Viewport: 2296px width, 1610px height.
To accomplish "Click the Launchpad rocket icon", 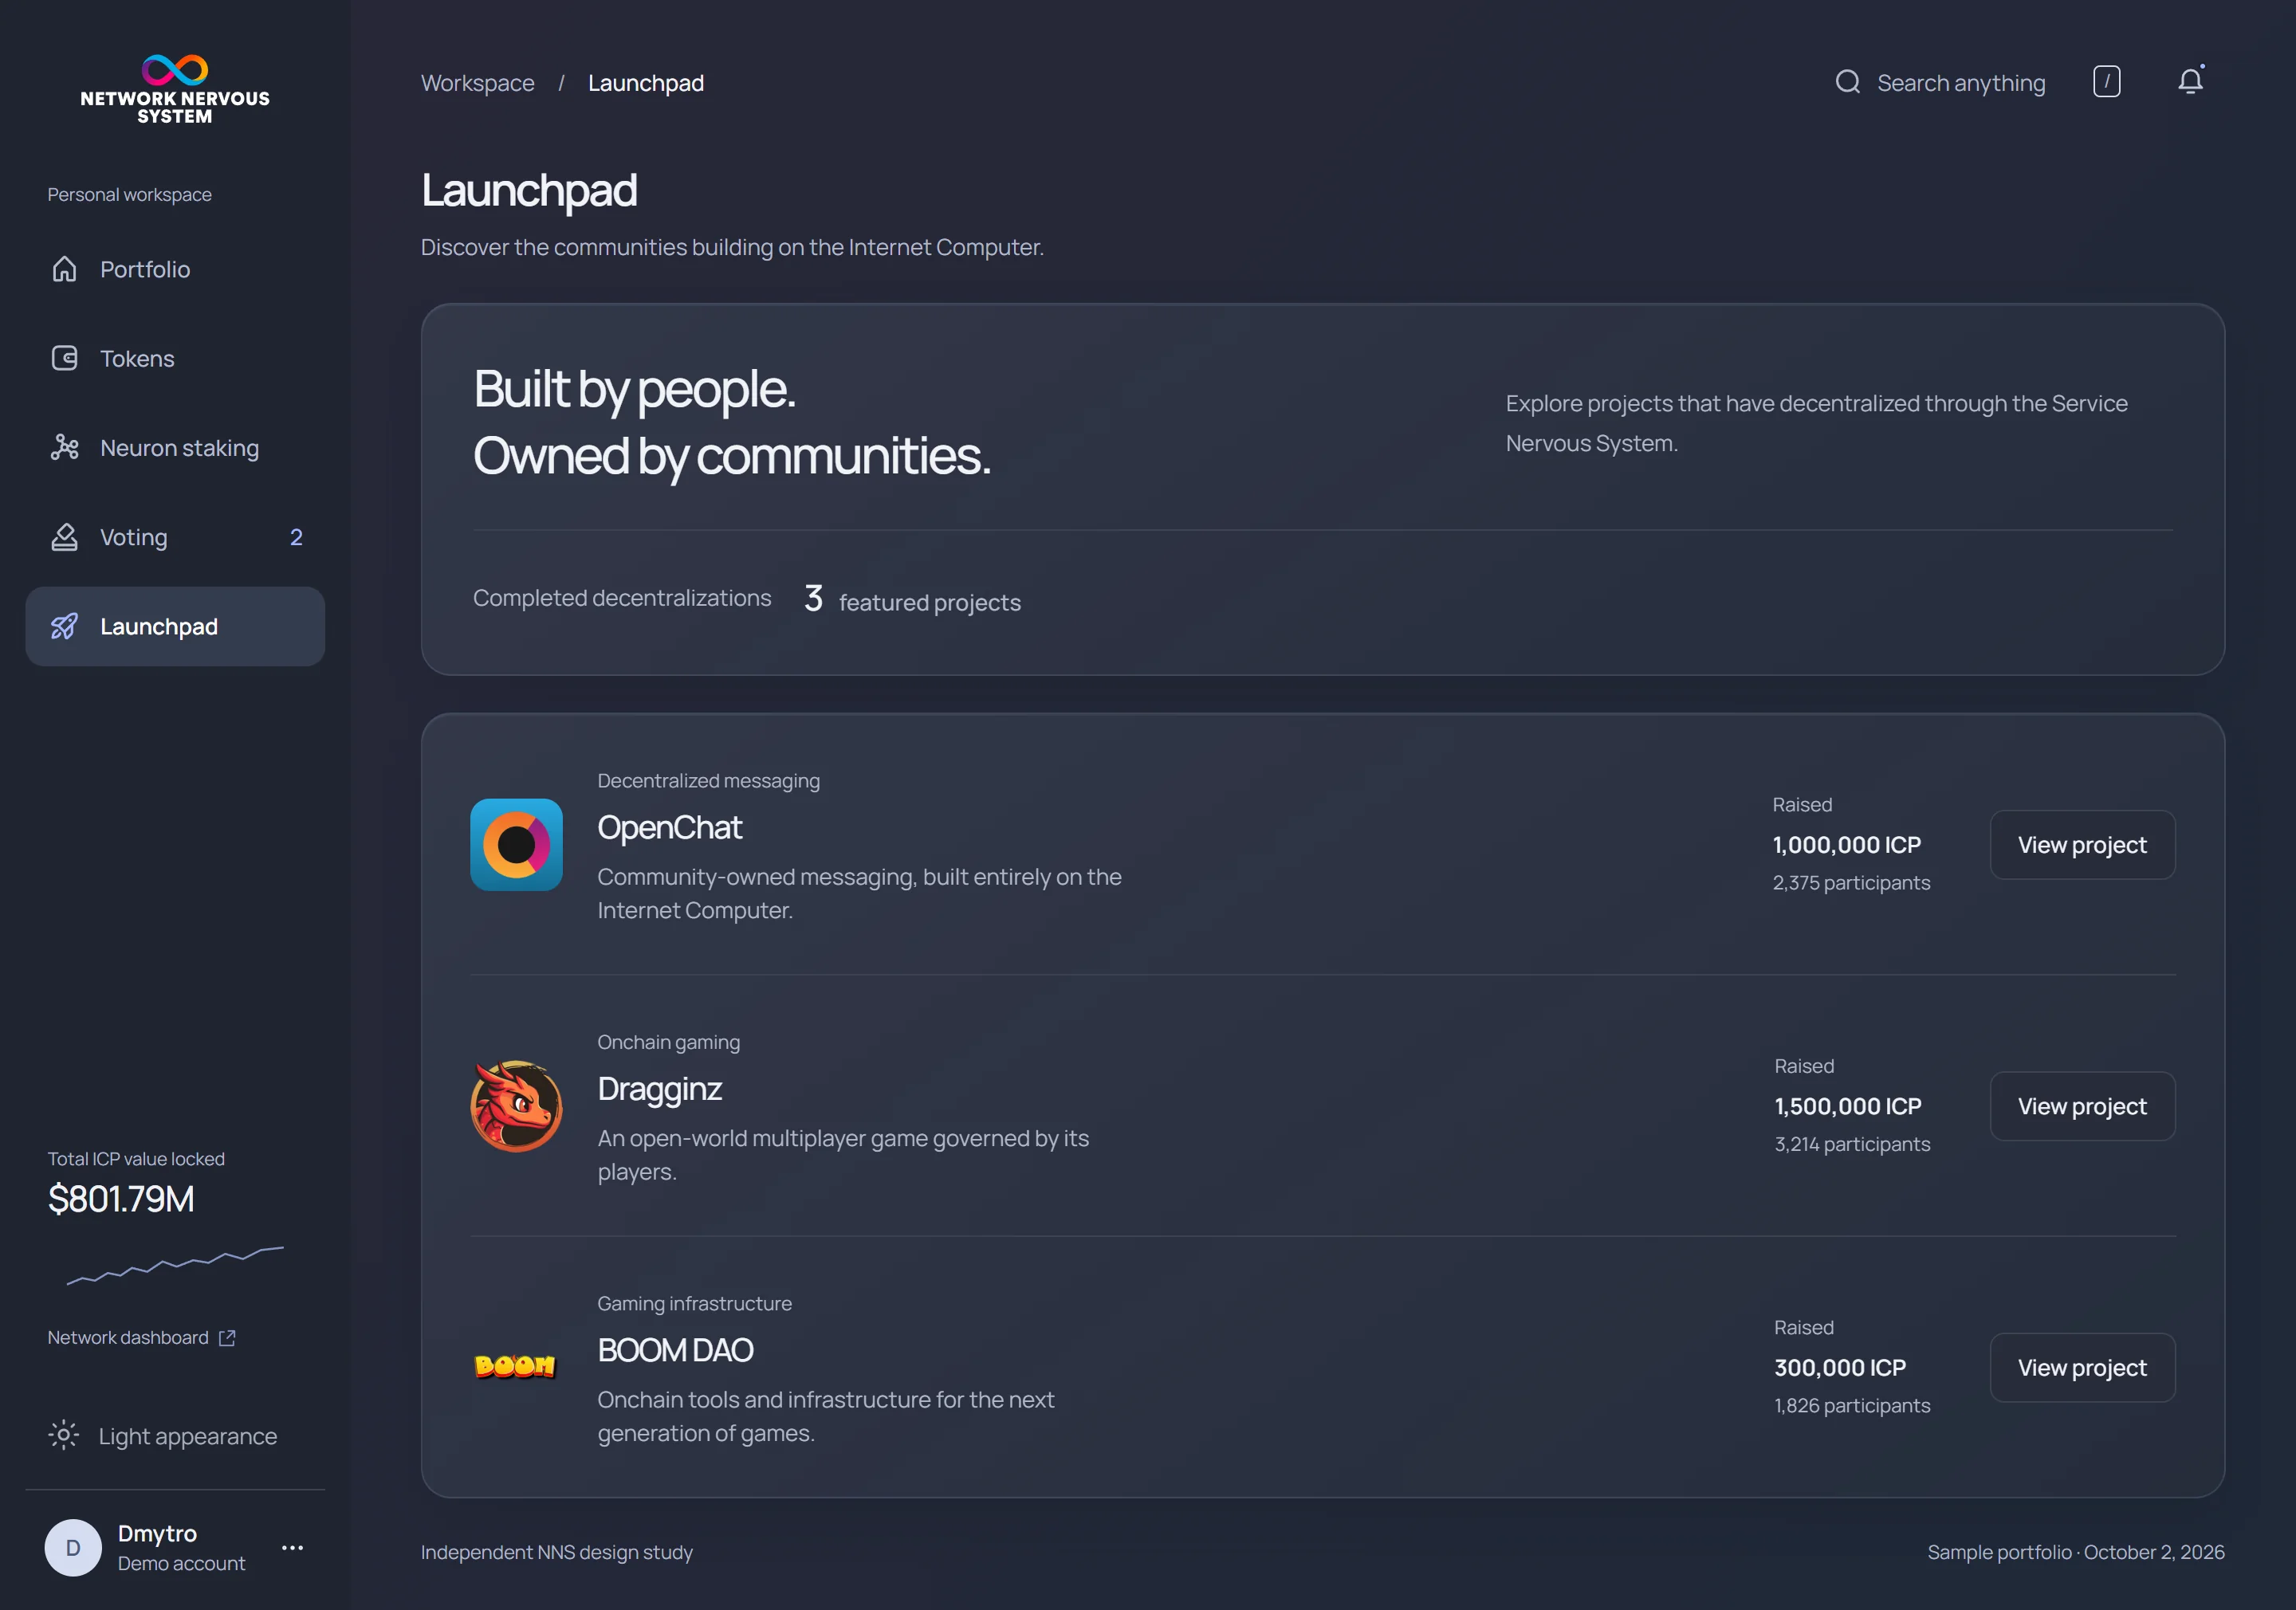I will (64, 626).
